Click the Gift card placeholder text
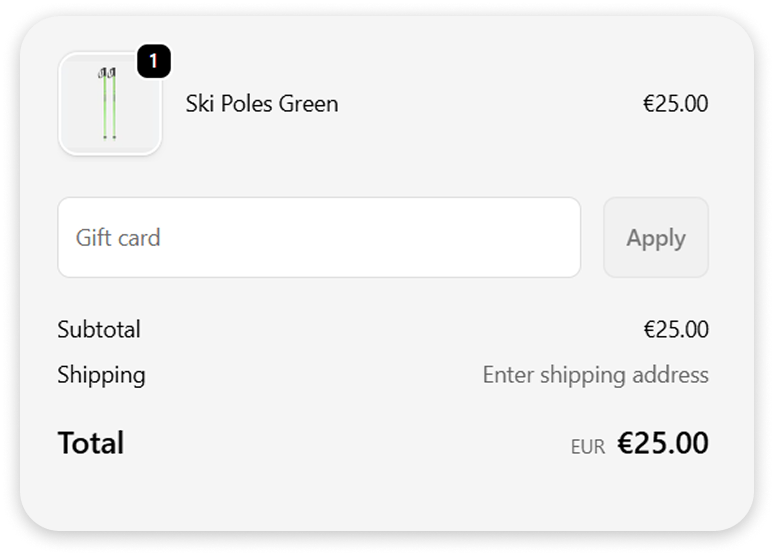Viewport: 774px width, 555px height. pos(118,238)
